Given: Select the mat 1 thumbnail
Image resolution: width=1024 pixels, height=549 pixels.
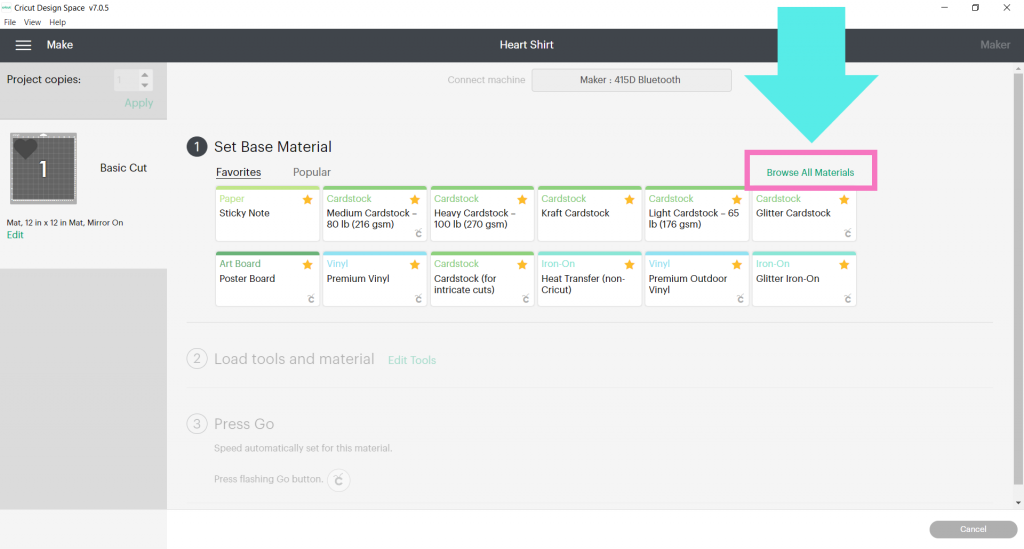Looking at the screenshot, I should (43, 168).
